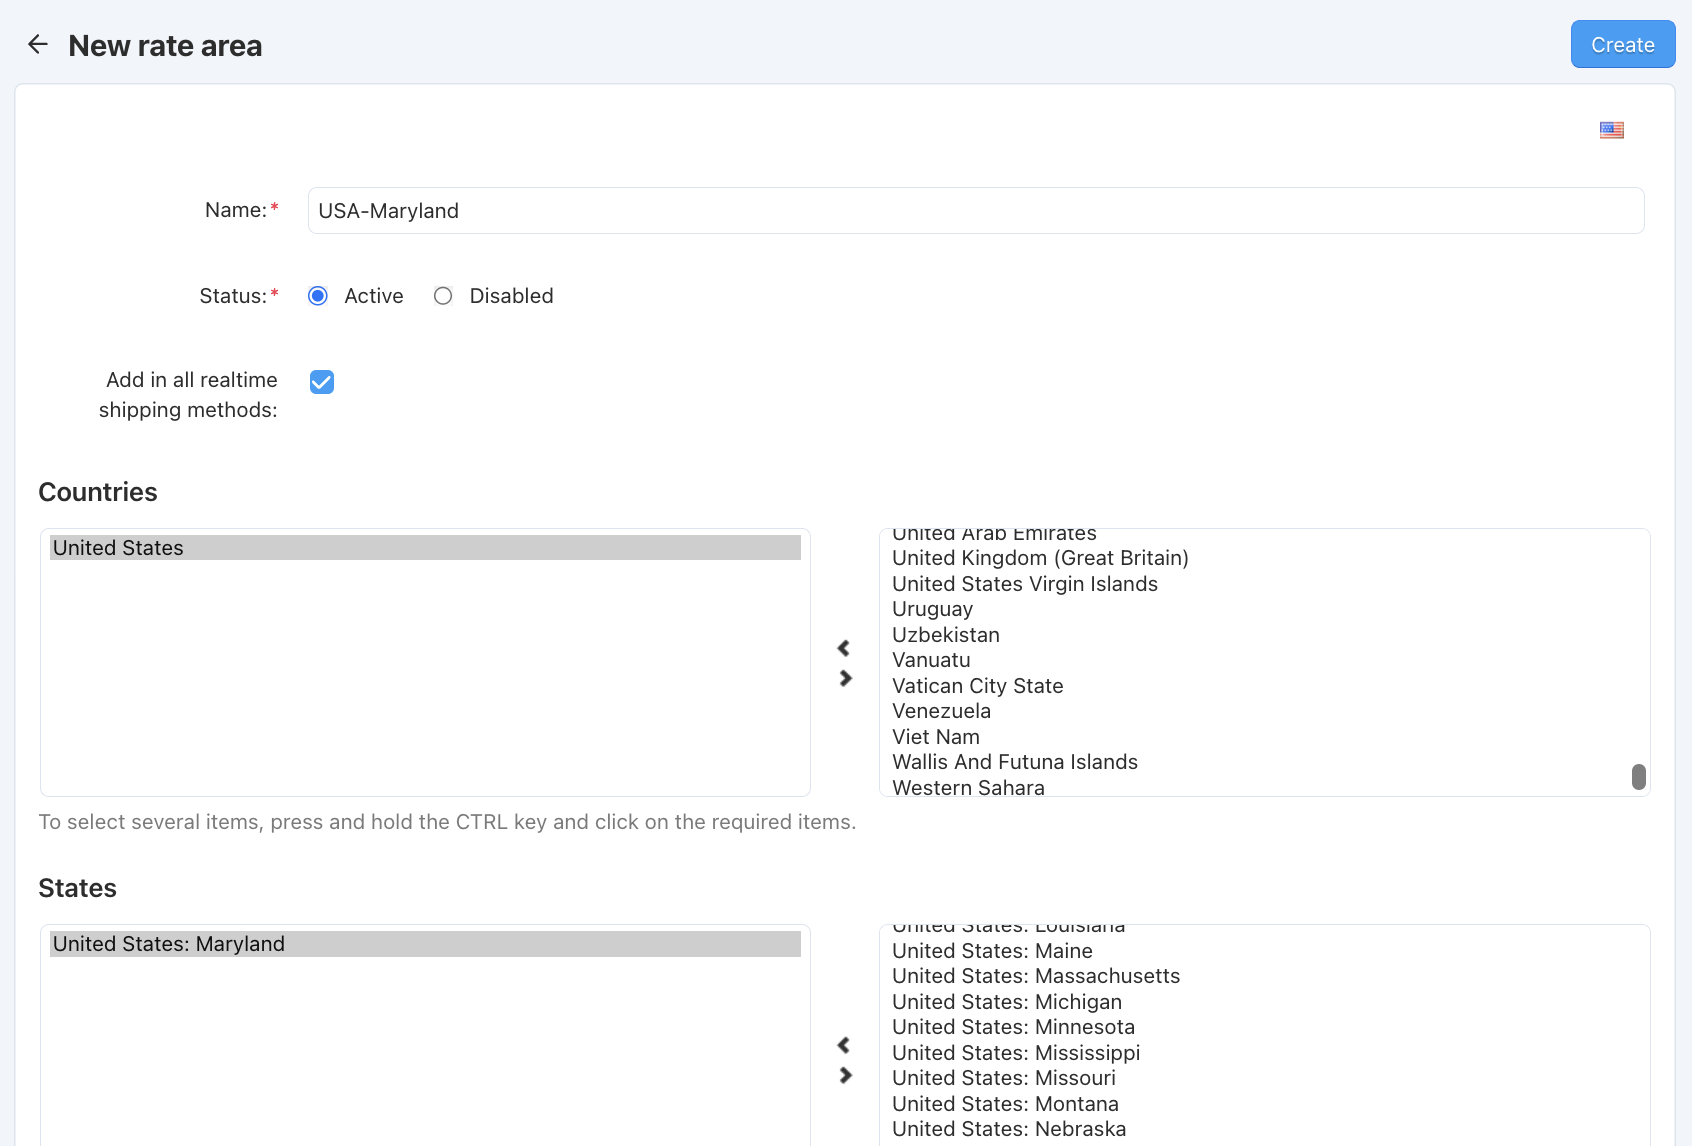Select United States: Nebraska entry
Screen dimensions: 1692x1146
click(x=1009, y=1129)
